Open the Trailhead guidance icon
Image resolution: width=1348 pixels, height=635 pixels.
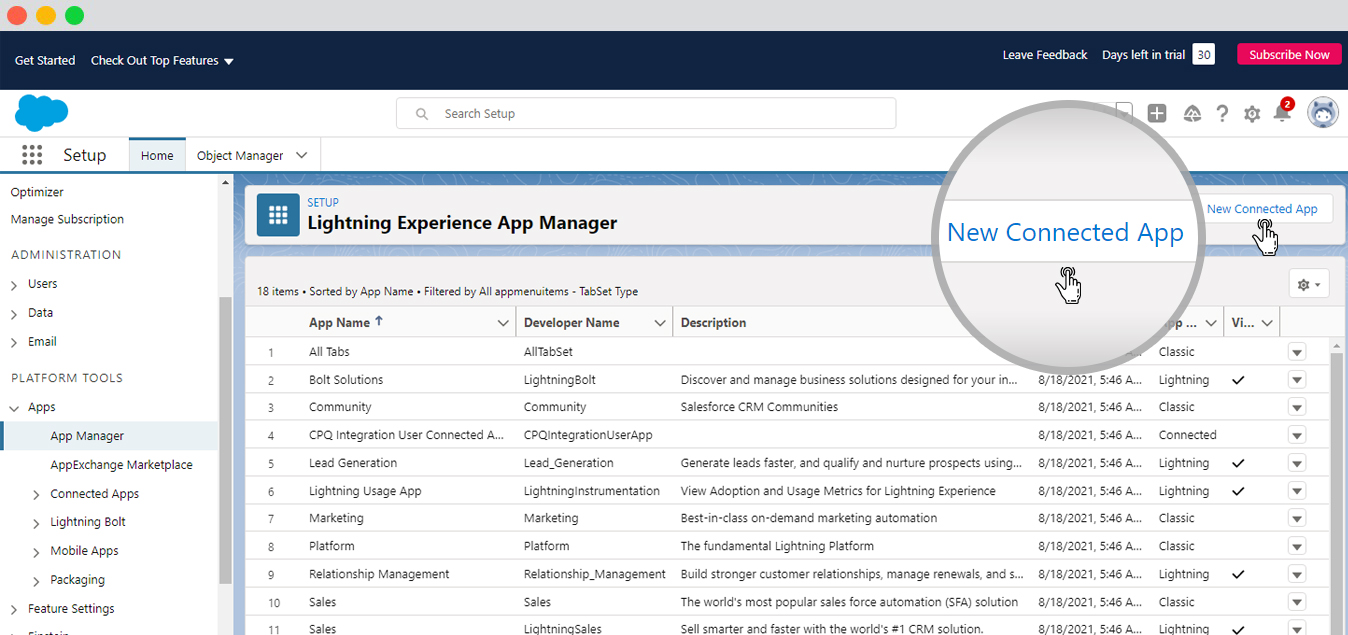(x=1192, y=114)
